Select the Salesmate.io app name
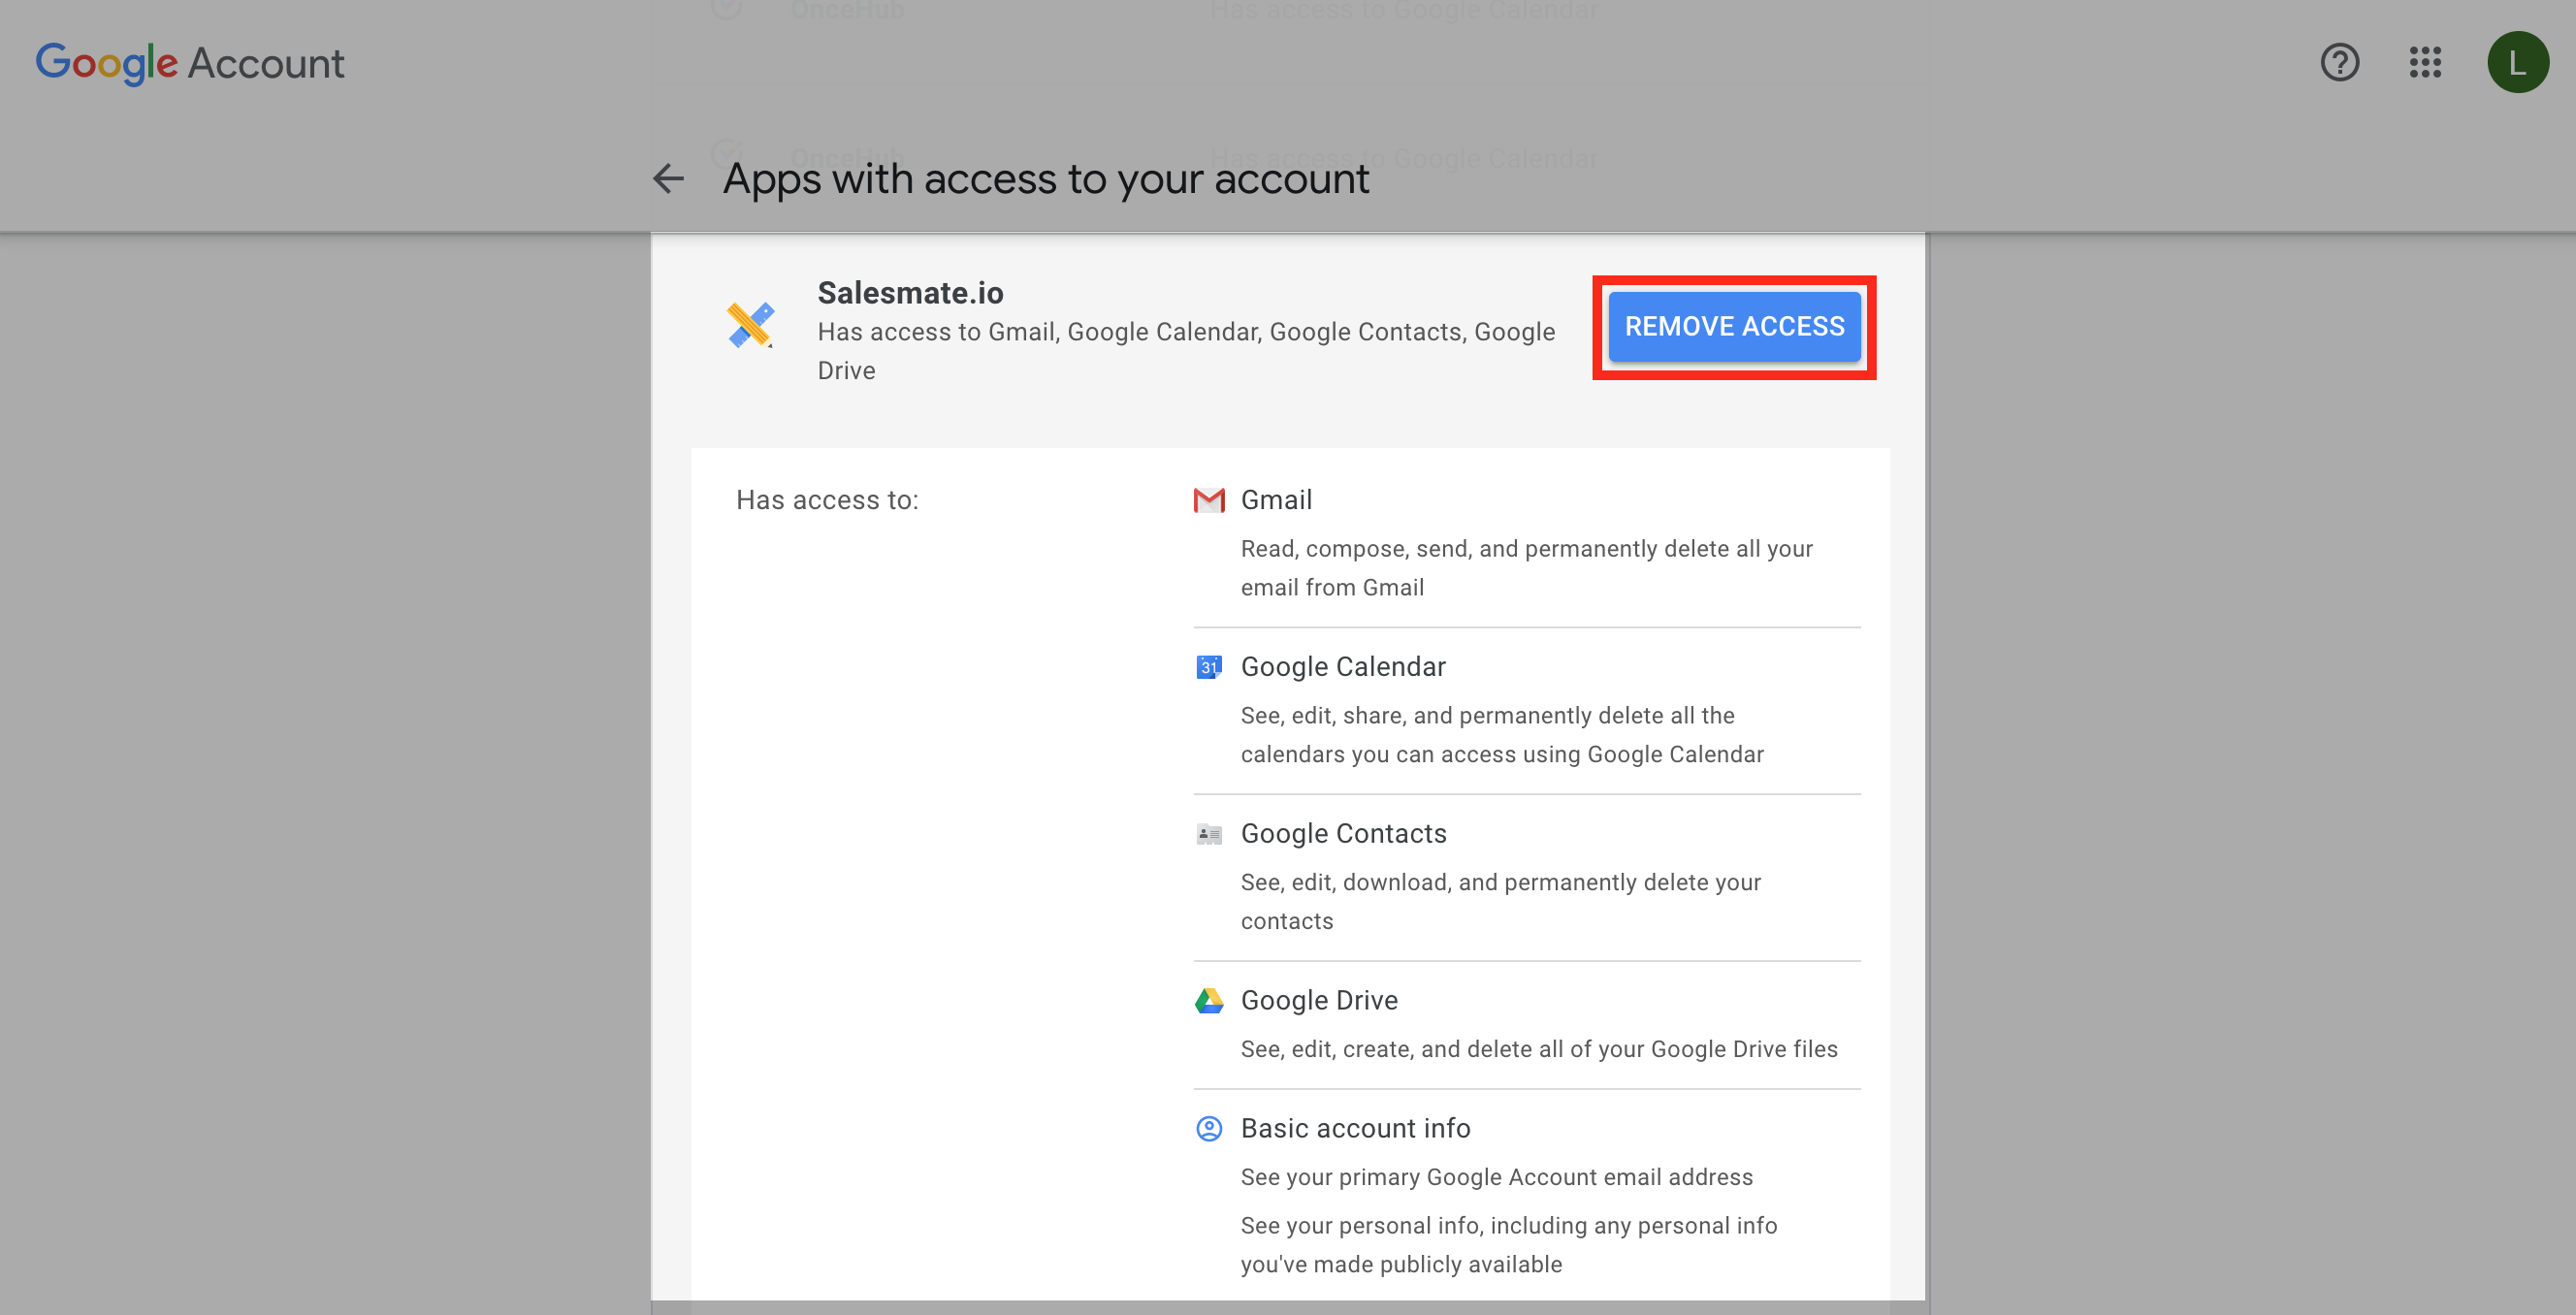 (910, 293)
